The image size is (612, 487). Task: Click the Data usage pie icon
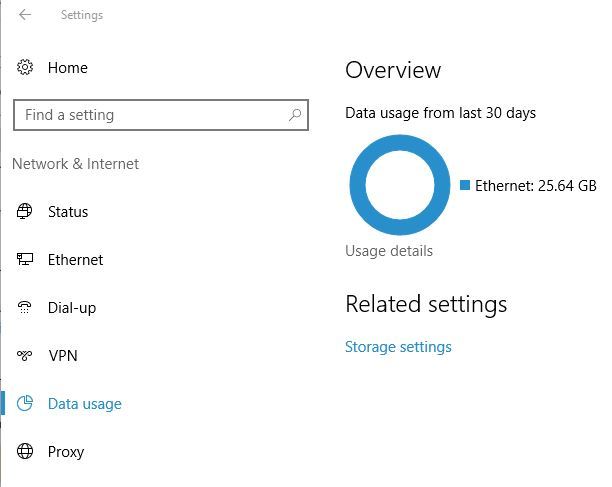point(25,404)
